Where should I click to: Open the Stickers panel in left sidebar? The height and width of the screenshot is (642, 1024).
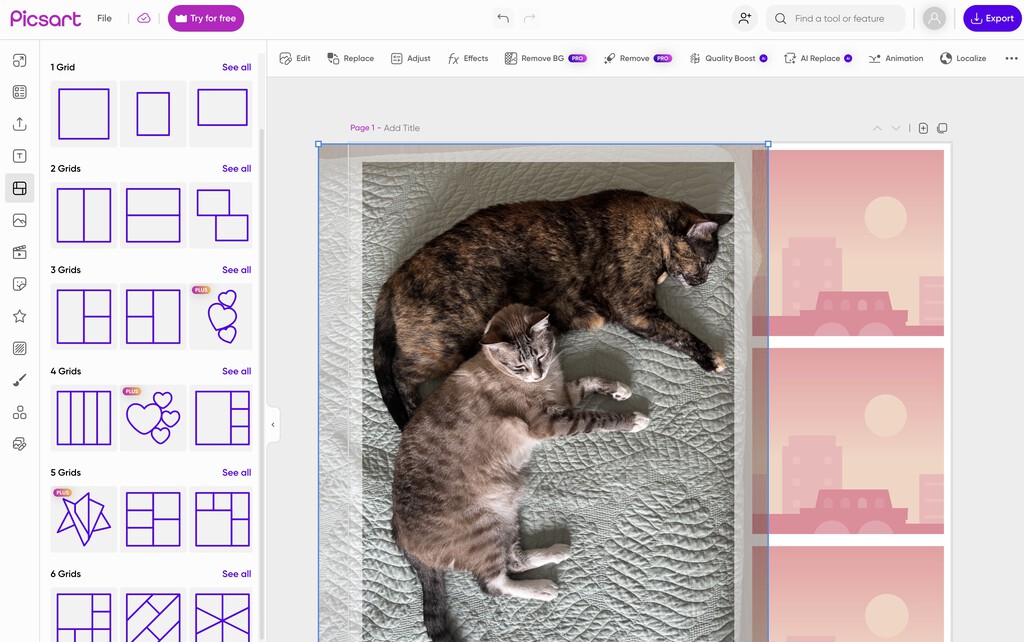tap(19, 285)
